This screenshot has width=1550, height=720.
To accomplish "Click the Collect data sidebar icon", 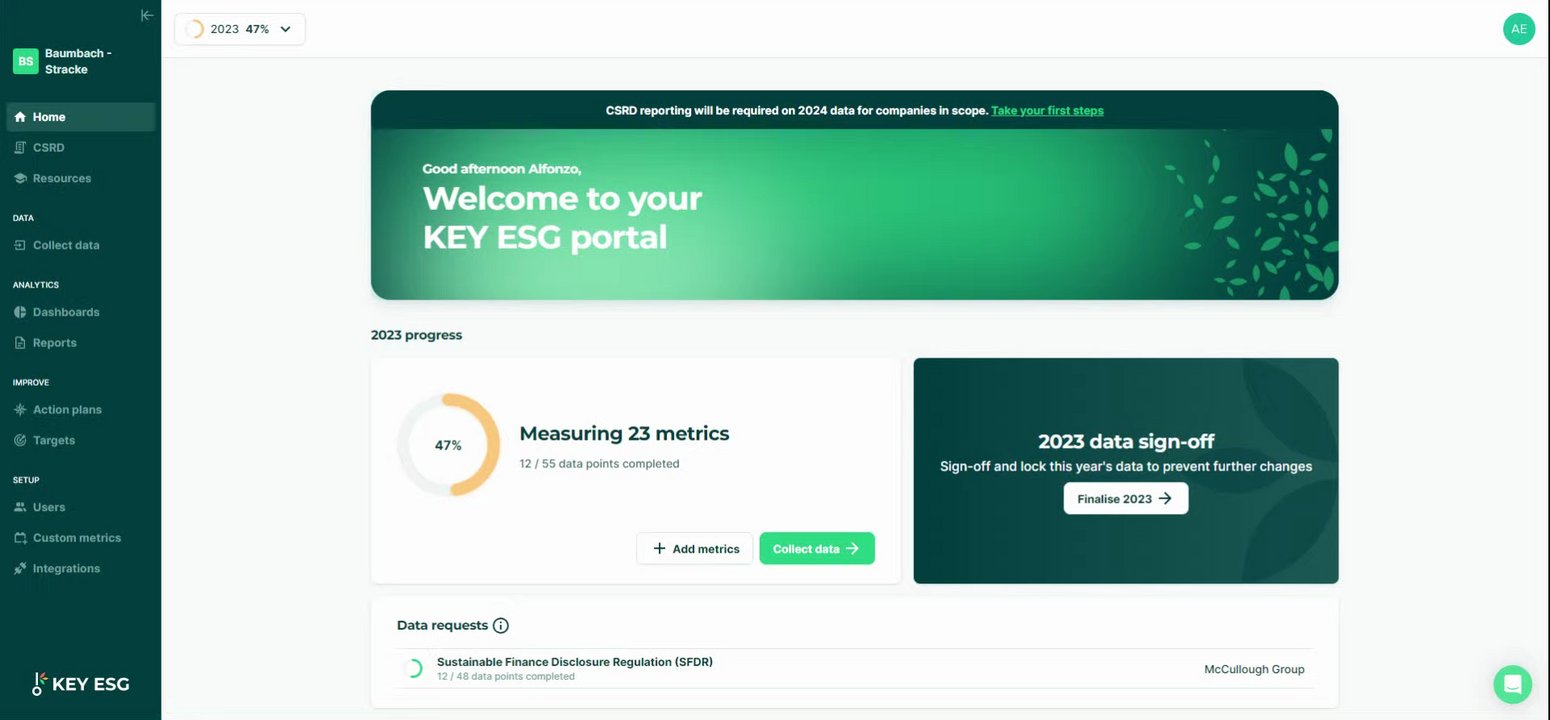I will point(20,245).
